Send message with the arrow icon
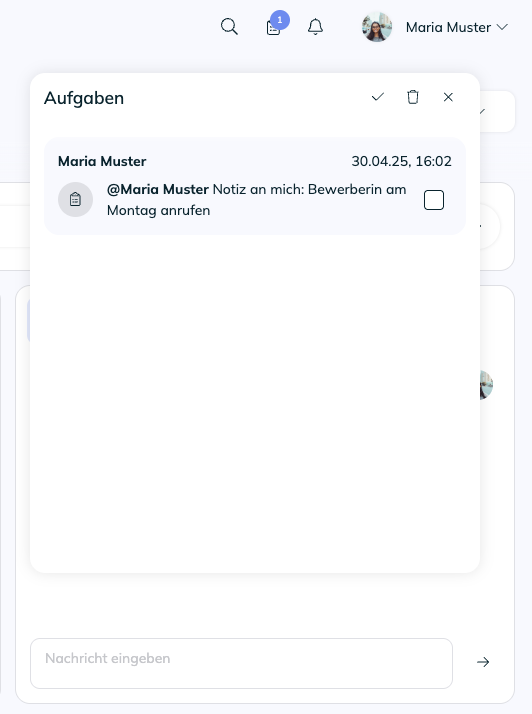Screen dimensions: 532x714 483,662
